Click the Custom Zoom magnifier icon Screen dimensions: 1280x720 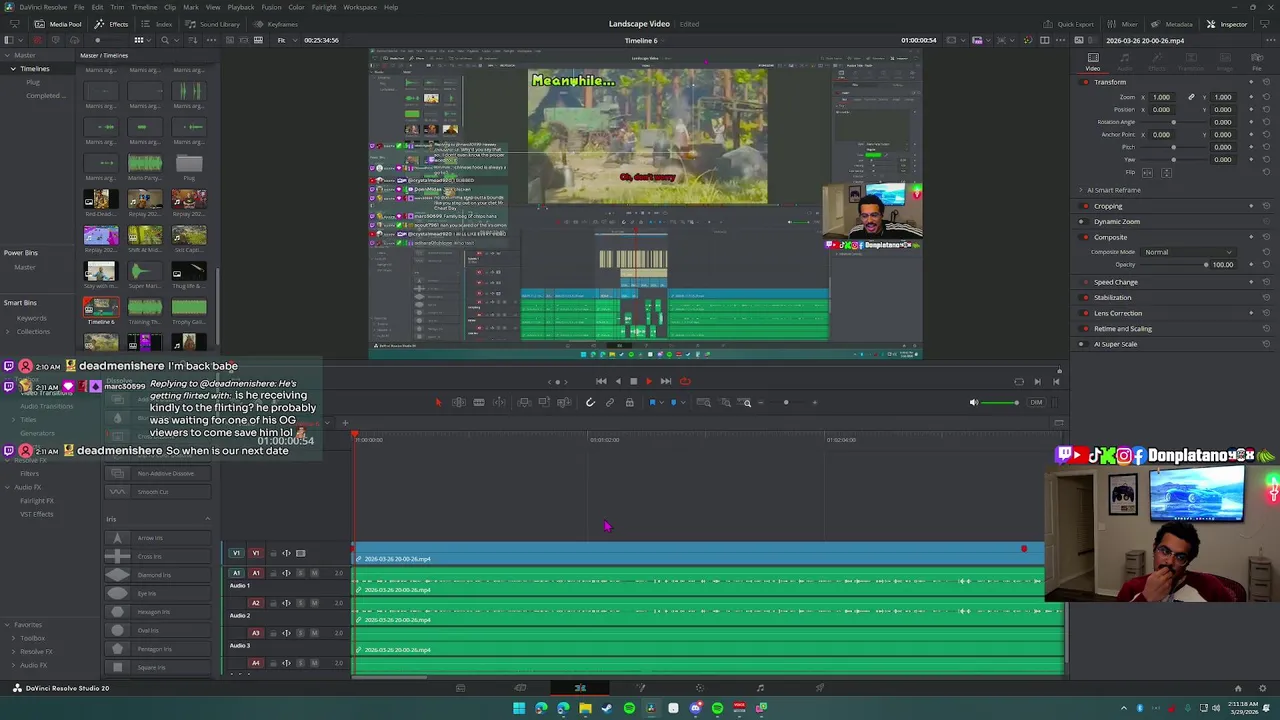pyautogui.click(x=747, y=402)
